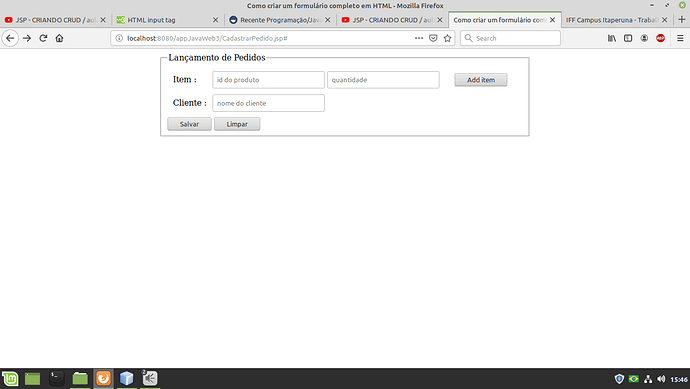Click the Salvar button
This screenshot has width=690, height=389.
(x=189, y=124)
